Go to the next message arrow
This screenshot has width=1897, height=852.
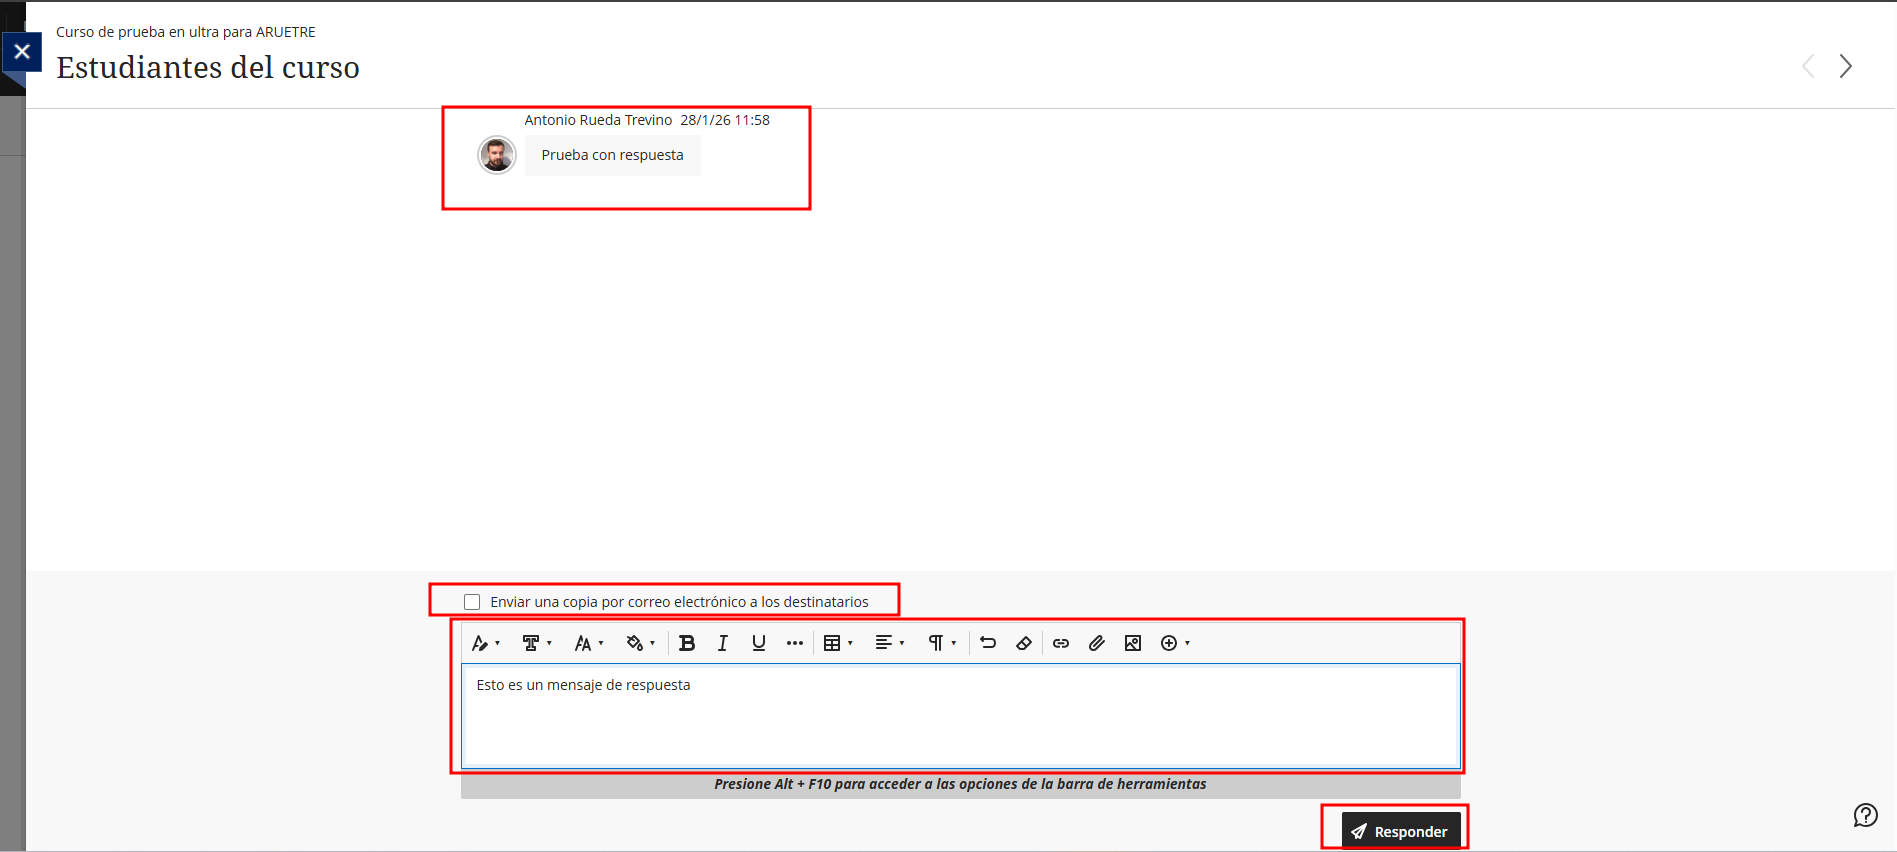tap(1845, 66)
